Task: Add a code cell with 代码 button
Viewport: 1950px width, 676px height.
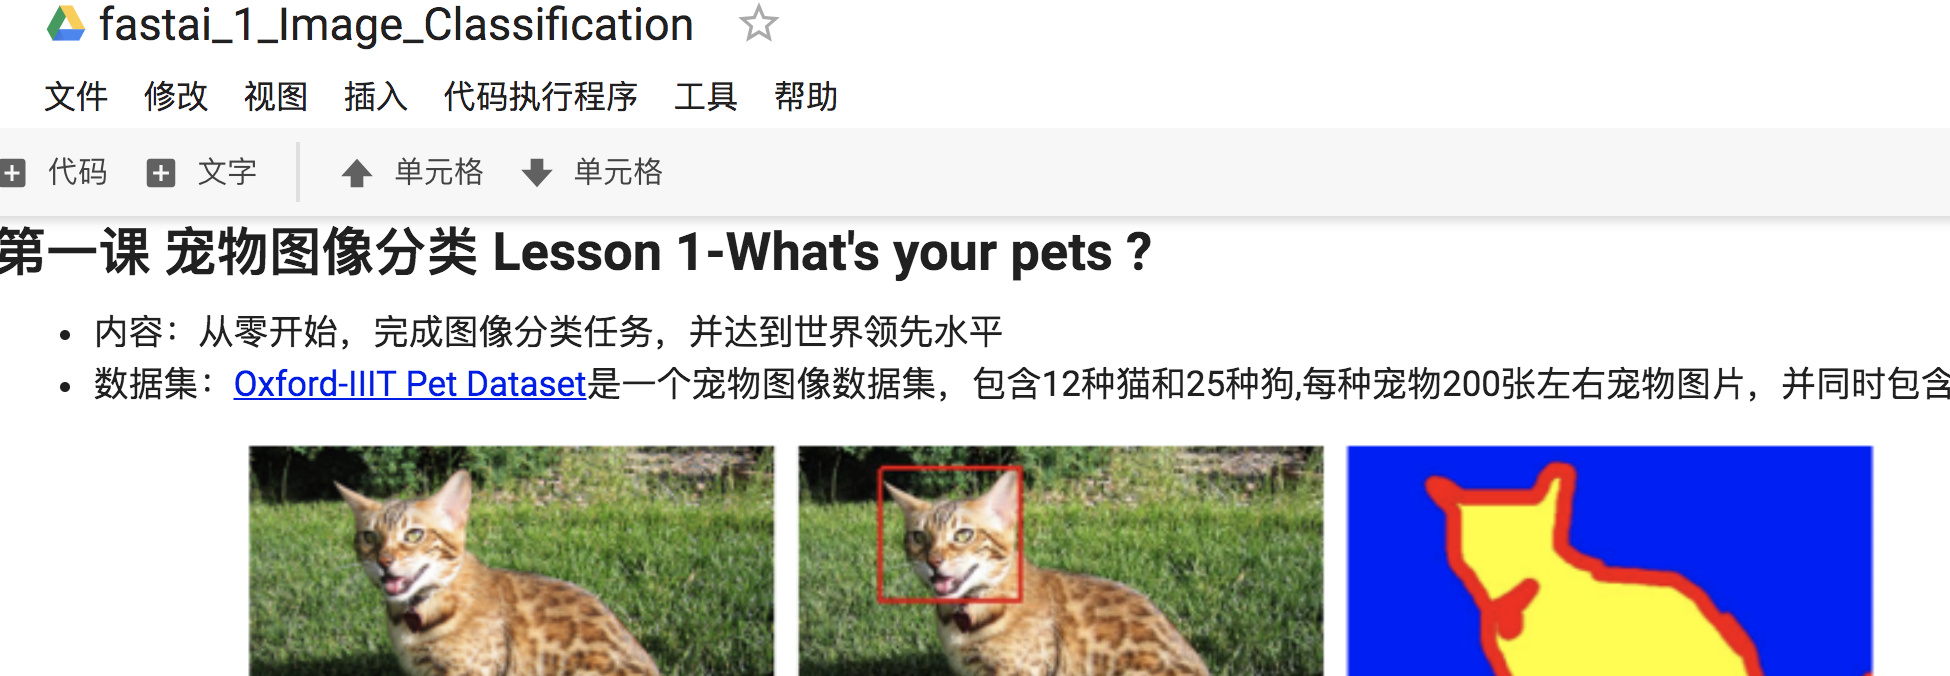Action: click(55, 172)
